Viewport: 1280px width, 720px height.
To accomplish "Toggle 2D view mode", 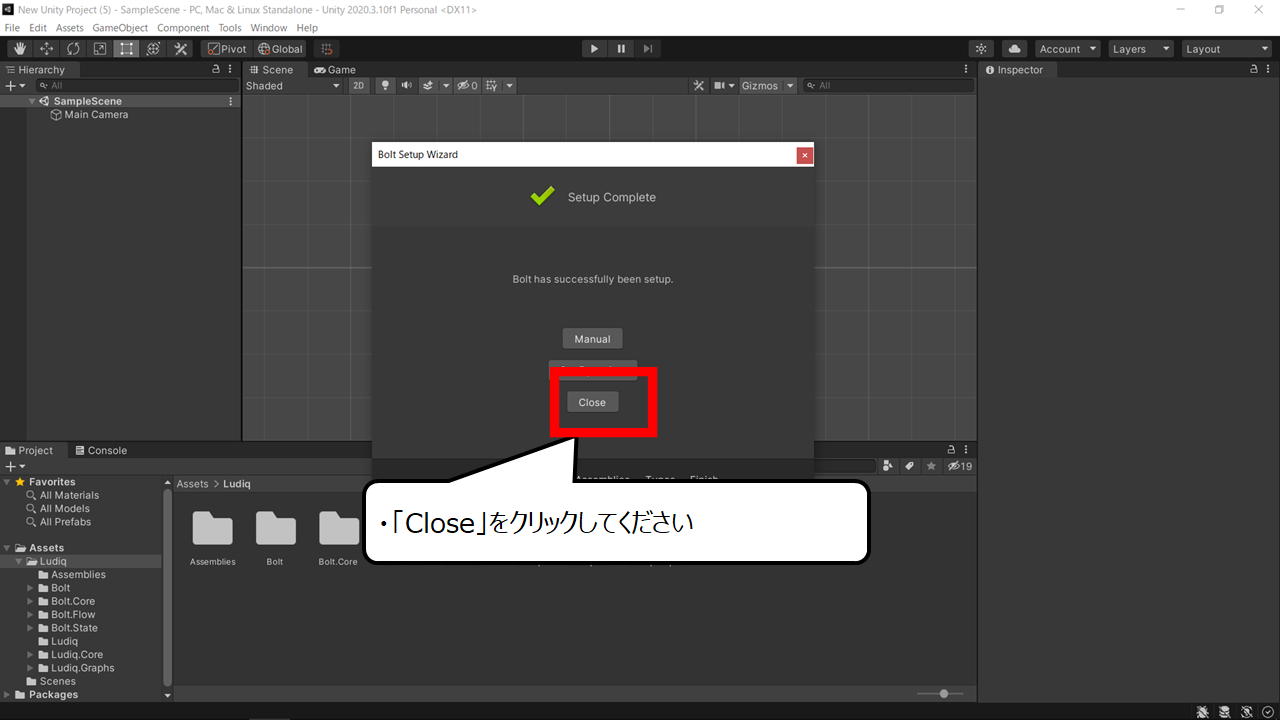I will pos(359,86).
